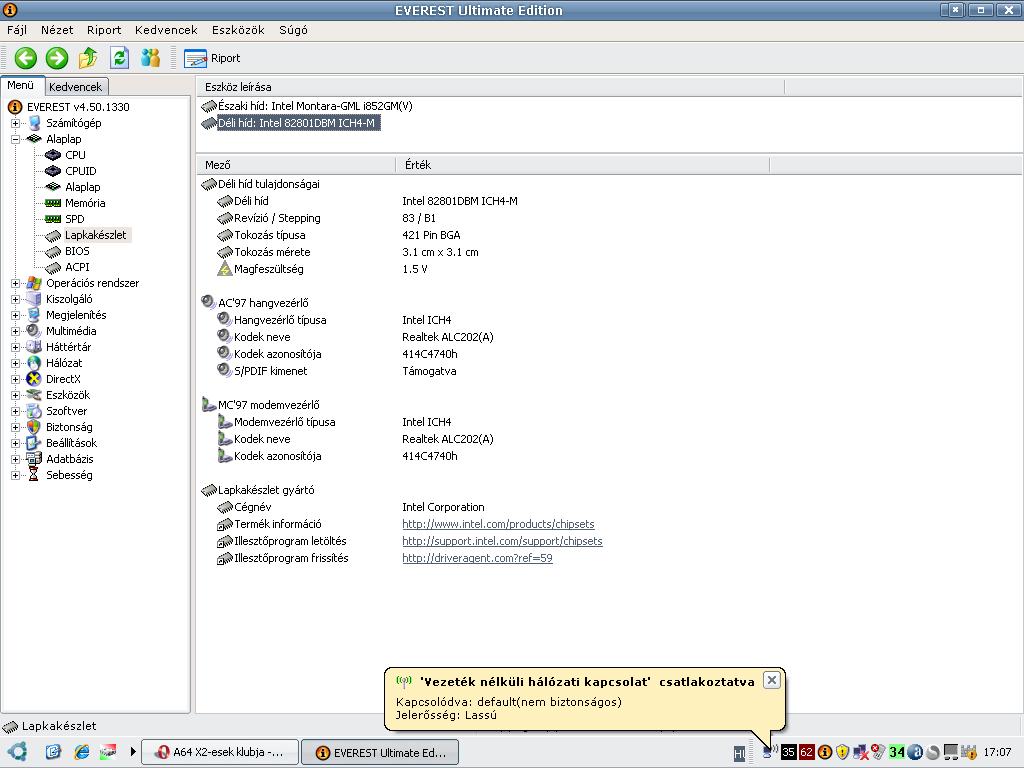1024x768 pixels.
Task: Expand the Kiszolgáló node
Action: tap(15, 299)
